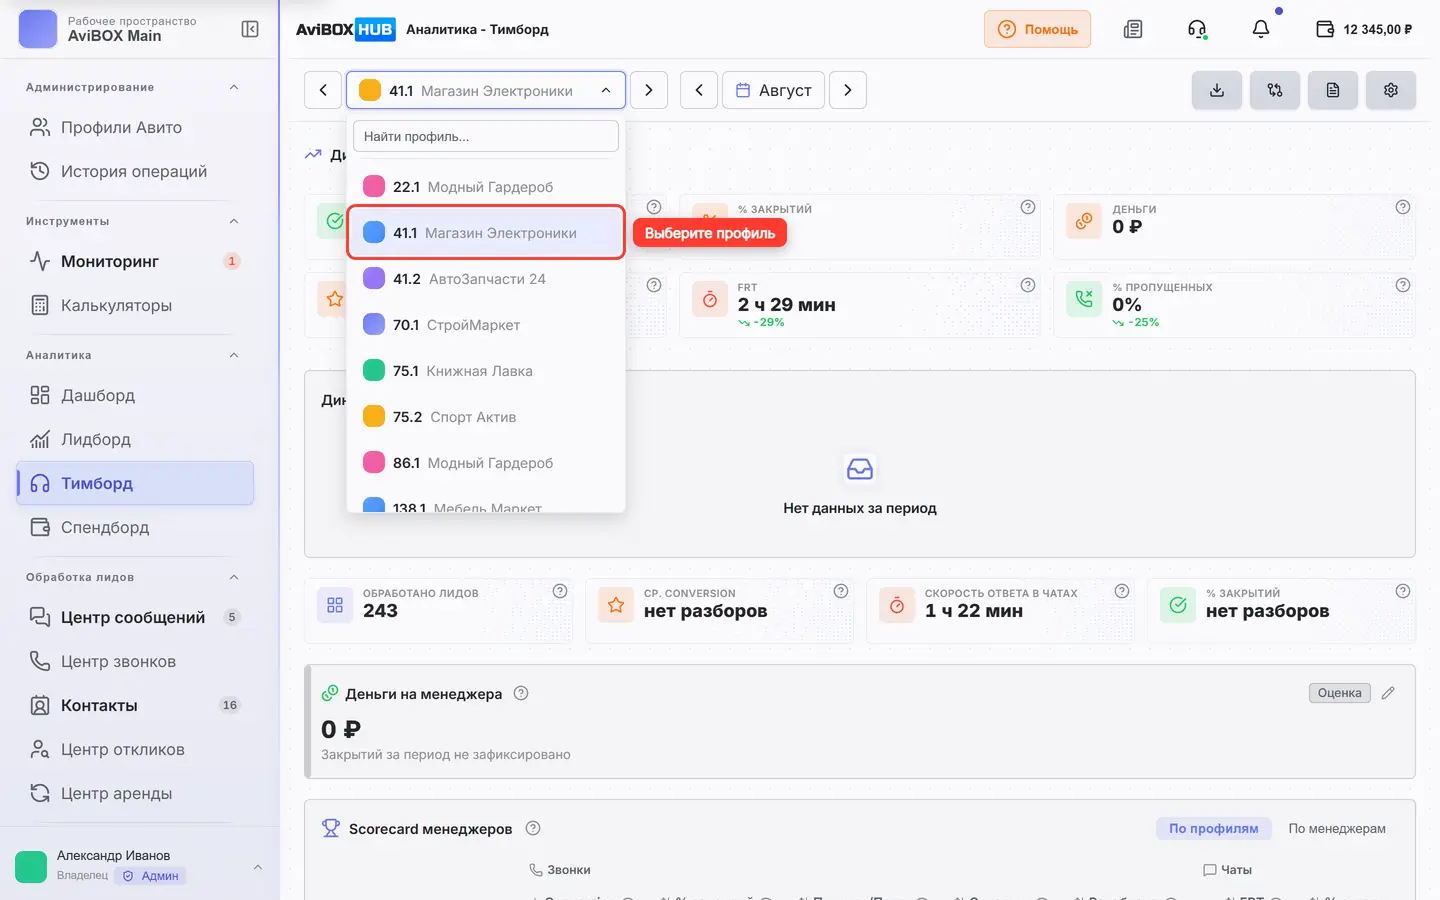
Task: Collapse the Обработка лидов section
Action: pyautogui.click(x=234, y=577)
